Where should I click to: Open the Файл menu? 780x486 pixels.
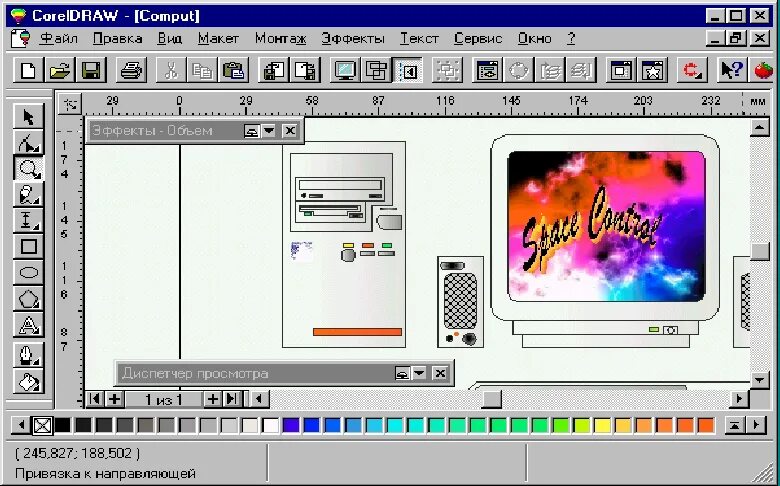click(x=58, y=38)
